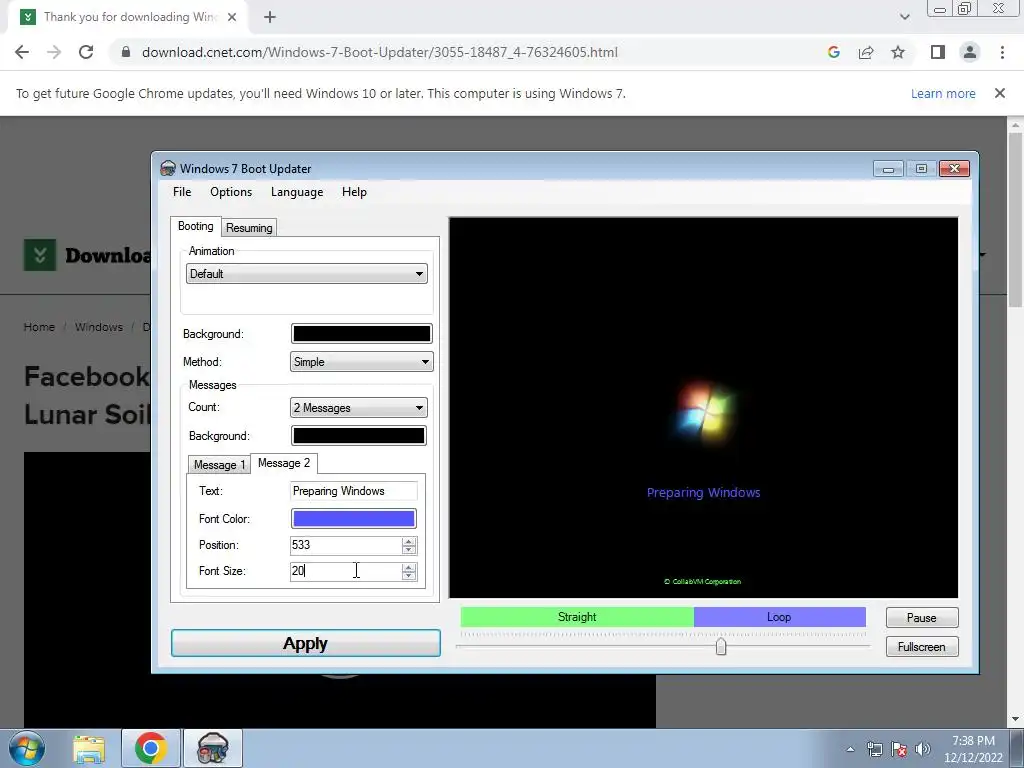The width and height of the screenshot is (1024, 768).
Task: Click the boot animation preview
Action: tap(703, 408)
